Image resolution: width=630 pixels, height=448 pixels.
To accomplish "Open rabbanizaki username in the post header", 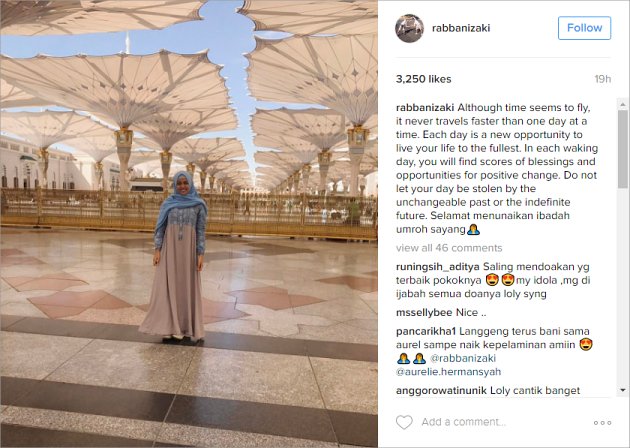I will (461, 28).
